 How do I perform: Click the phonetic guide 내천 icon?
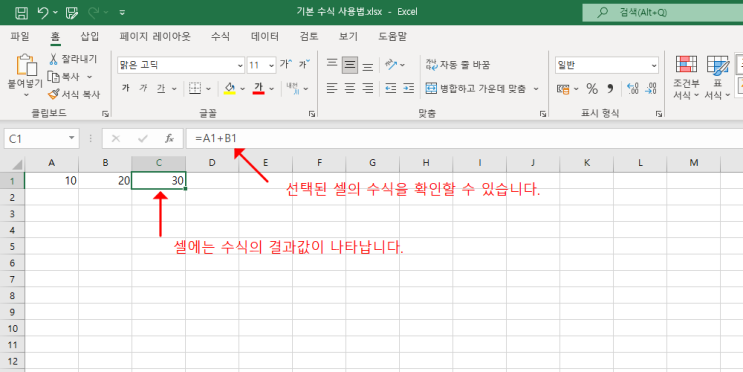[x=293, y=88]
